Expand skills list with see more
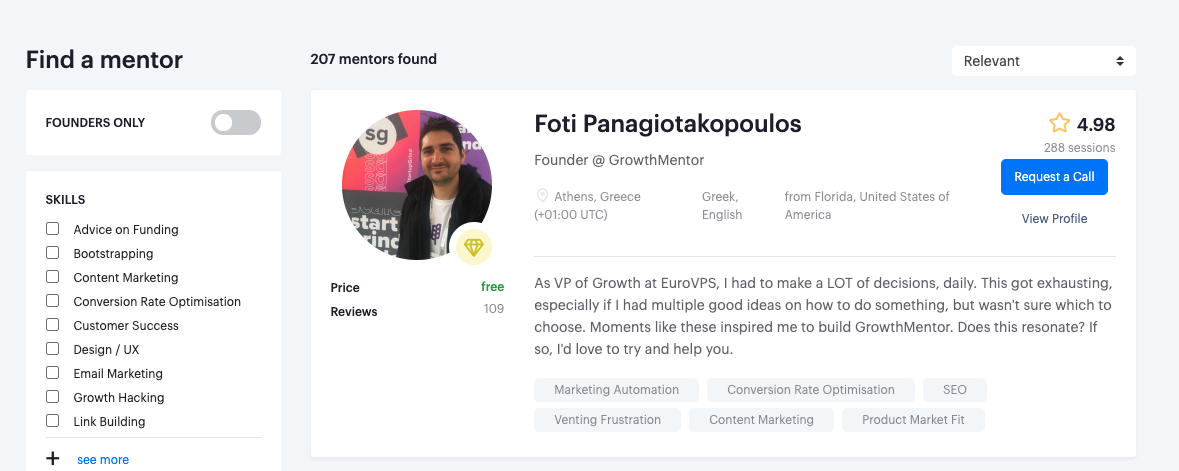The height and width of the screenshot is (471, 1179). (103, 460)
